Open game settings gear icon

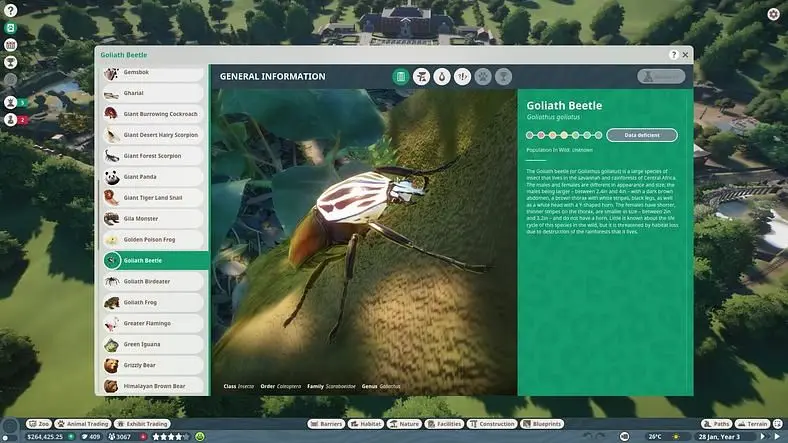[773, 14]
